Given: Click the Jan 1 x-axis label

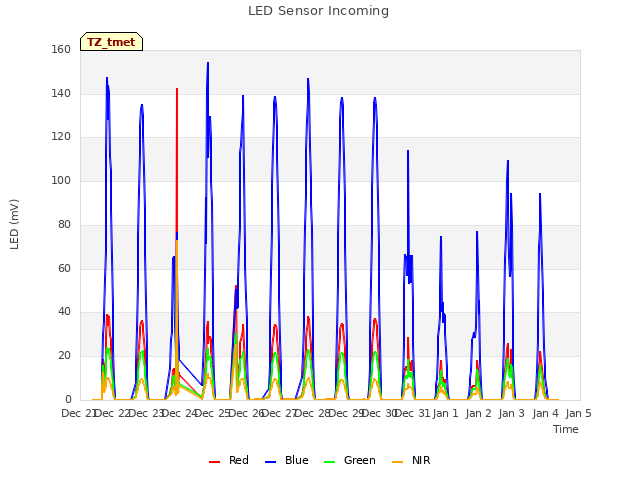Looking at the screenshot, I should [x=445, y=413].
